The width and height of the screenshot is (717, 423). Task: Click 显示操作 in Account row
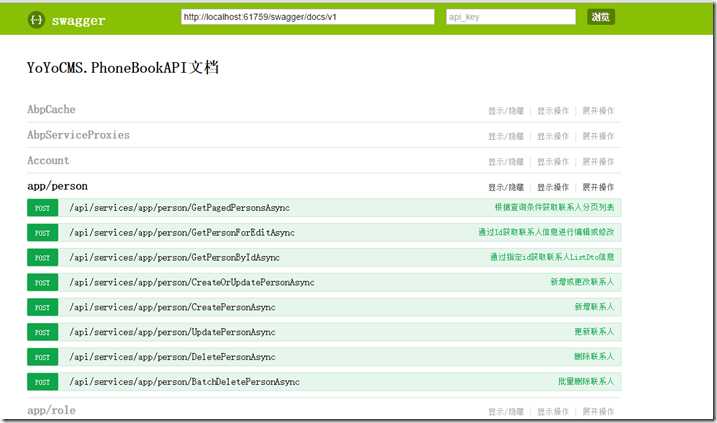click(553, 162)
